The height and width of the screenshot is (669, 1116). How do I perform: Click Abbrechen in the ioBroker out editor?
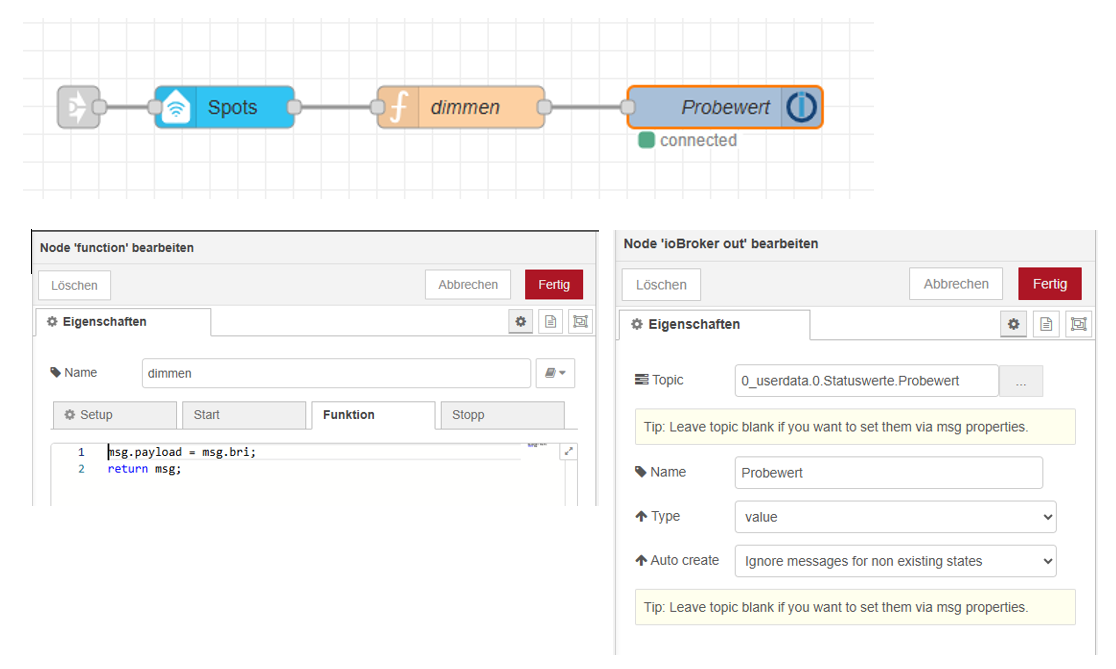point(955,284)
